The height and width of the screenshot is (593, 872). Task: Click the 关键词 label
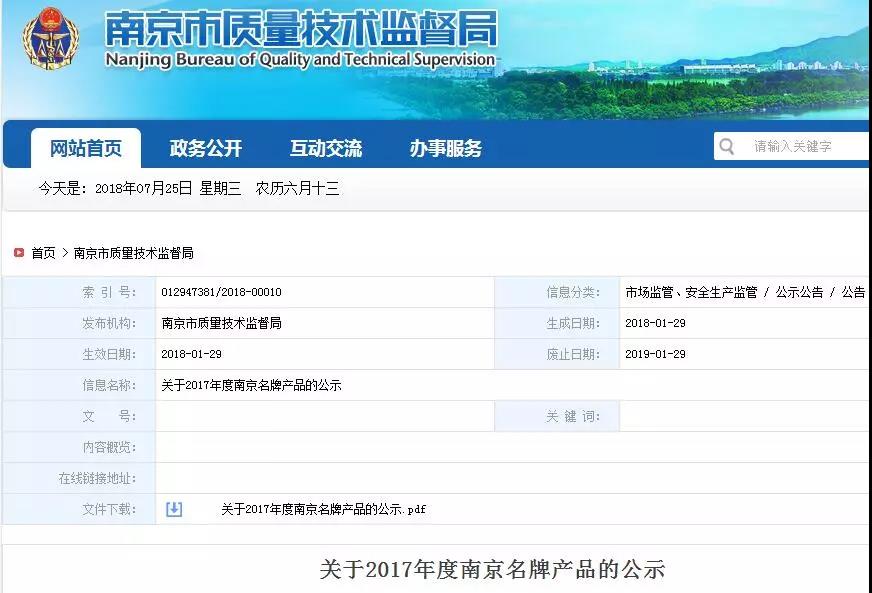tap(573, 416)
